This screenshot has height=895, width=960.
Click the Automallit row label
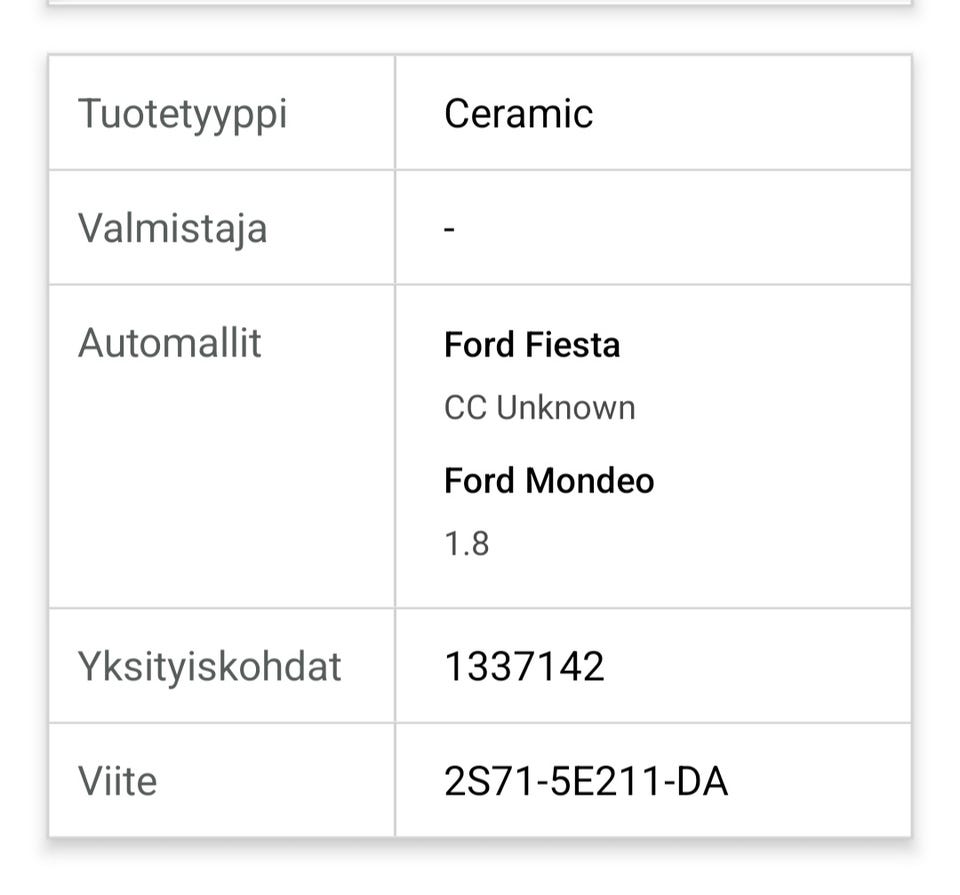(x=170, y=343)
